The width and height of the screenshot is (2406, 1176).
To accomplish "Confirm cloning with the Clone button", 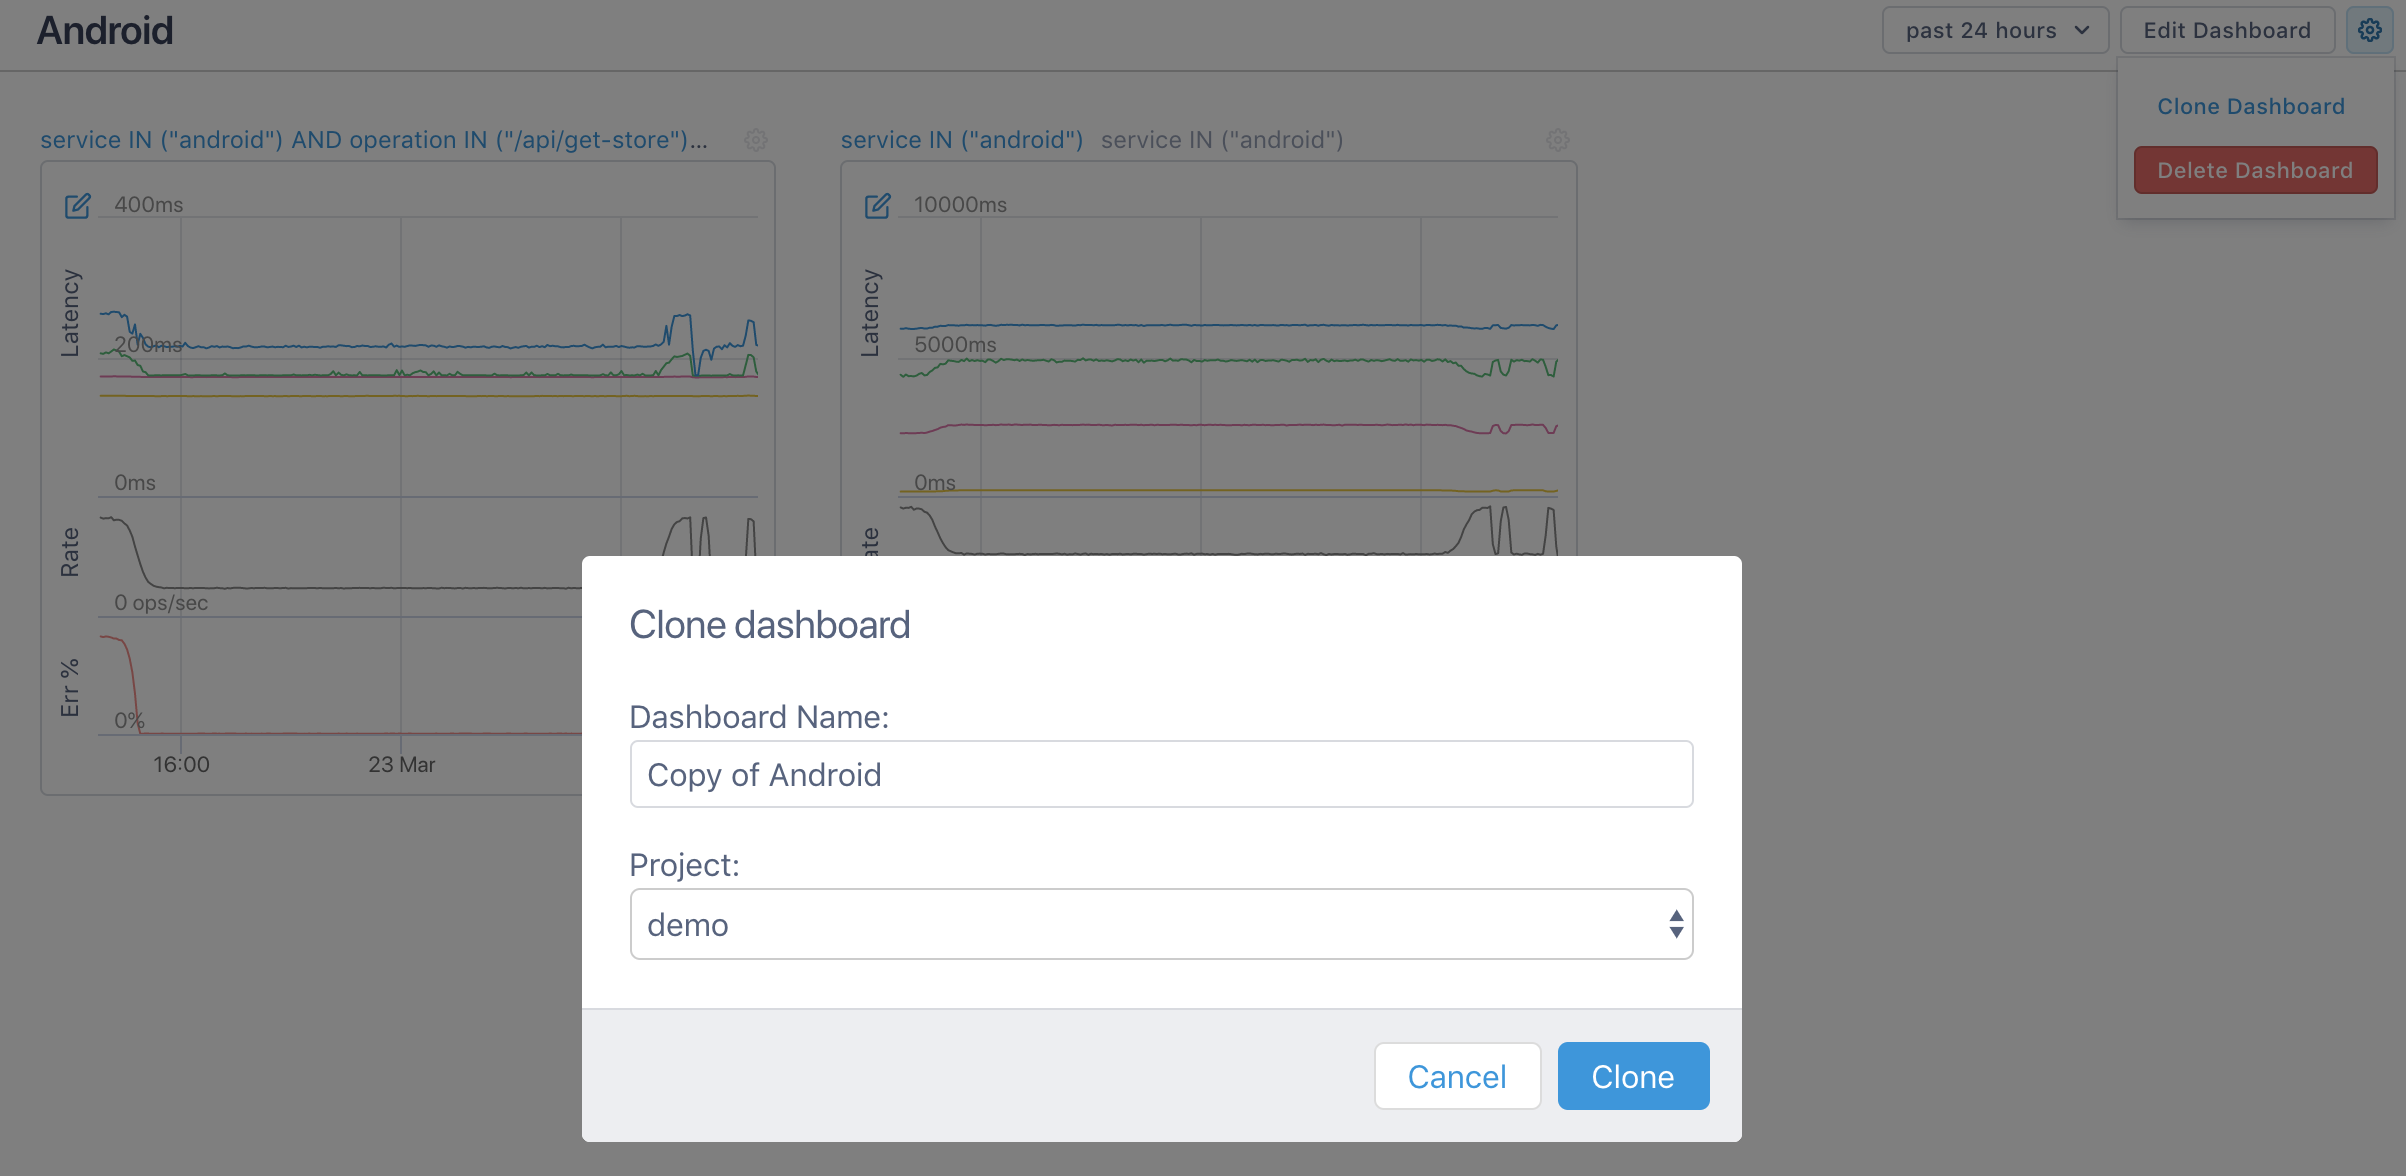I will click(1633, 1076).
